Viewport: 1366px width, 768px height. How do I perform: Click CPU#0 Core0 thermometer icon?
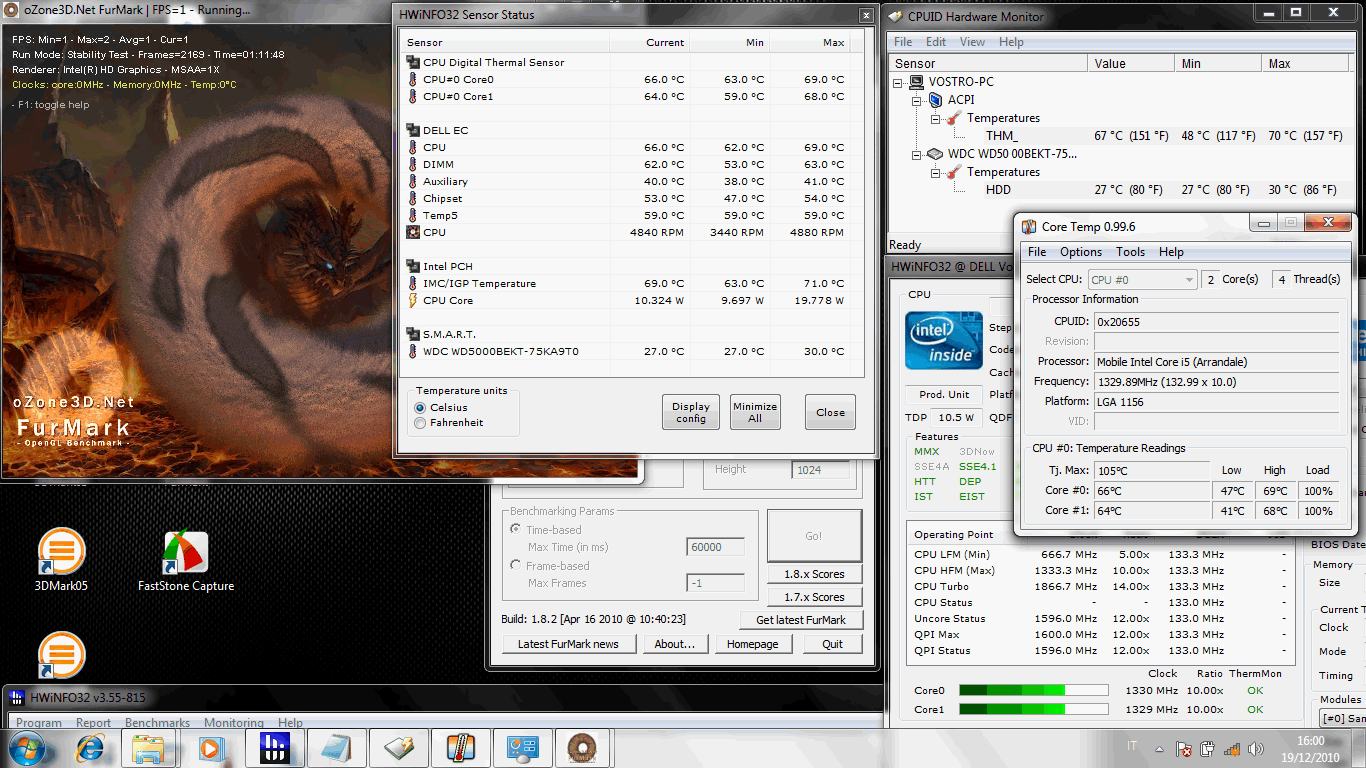pyautogui.click(x=413, y=79)
